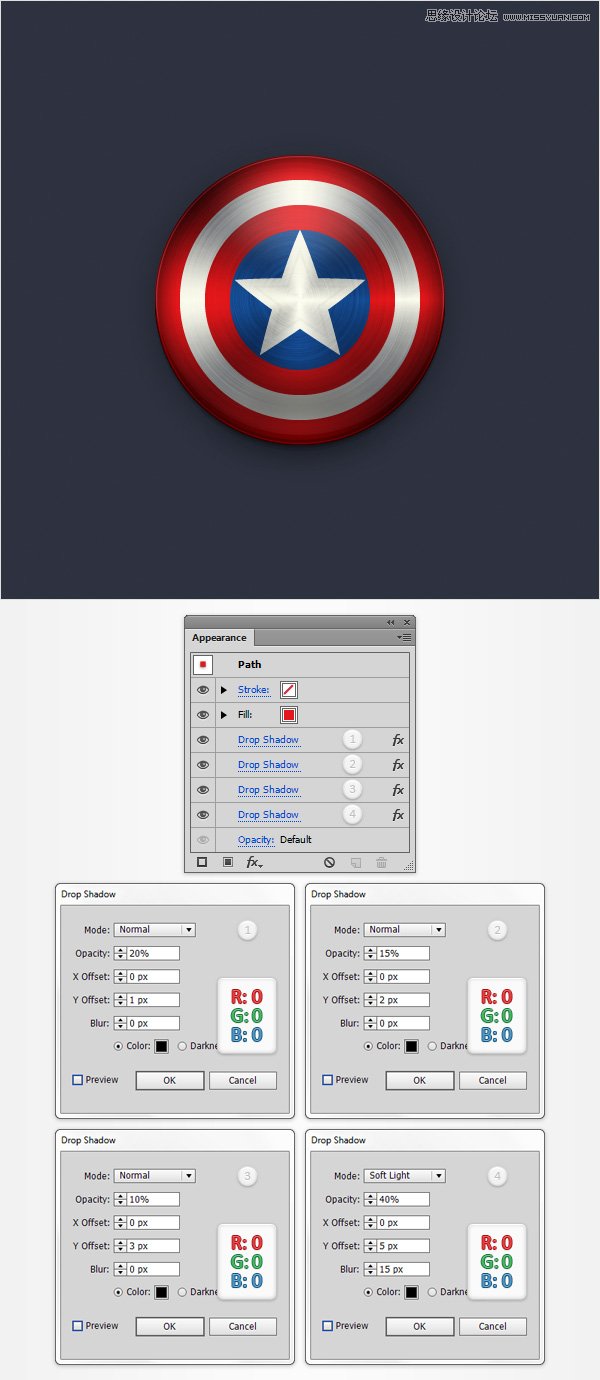600x1380 pixels.
Task: Click the Delete Selected Item trash icon
Action: (381, 862)
